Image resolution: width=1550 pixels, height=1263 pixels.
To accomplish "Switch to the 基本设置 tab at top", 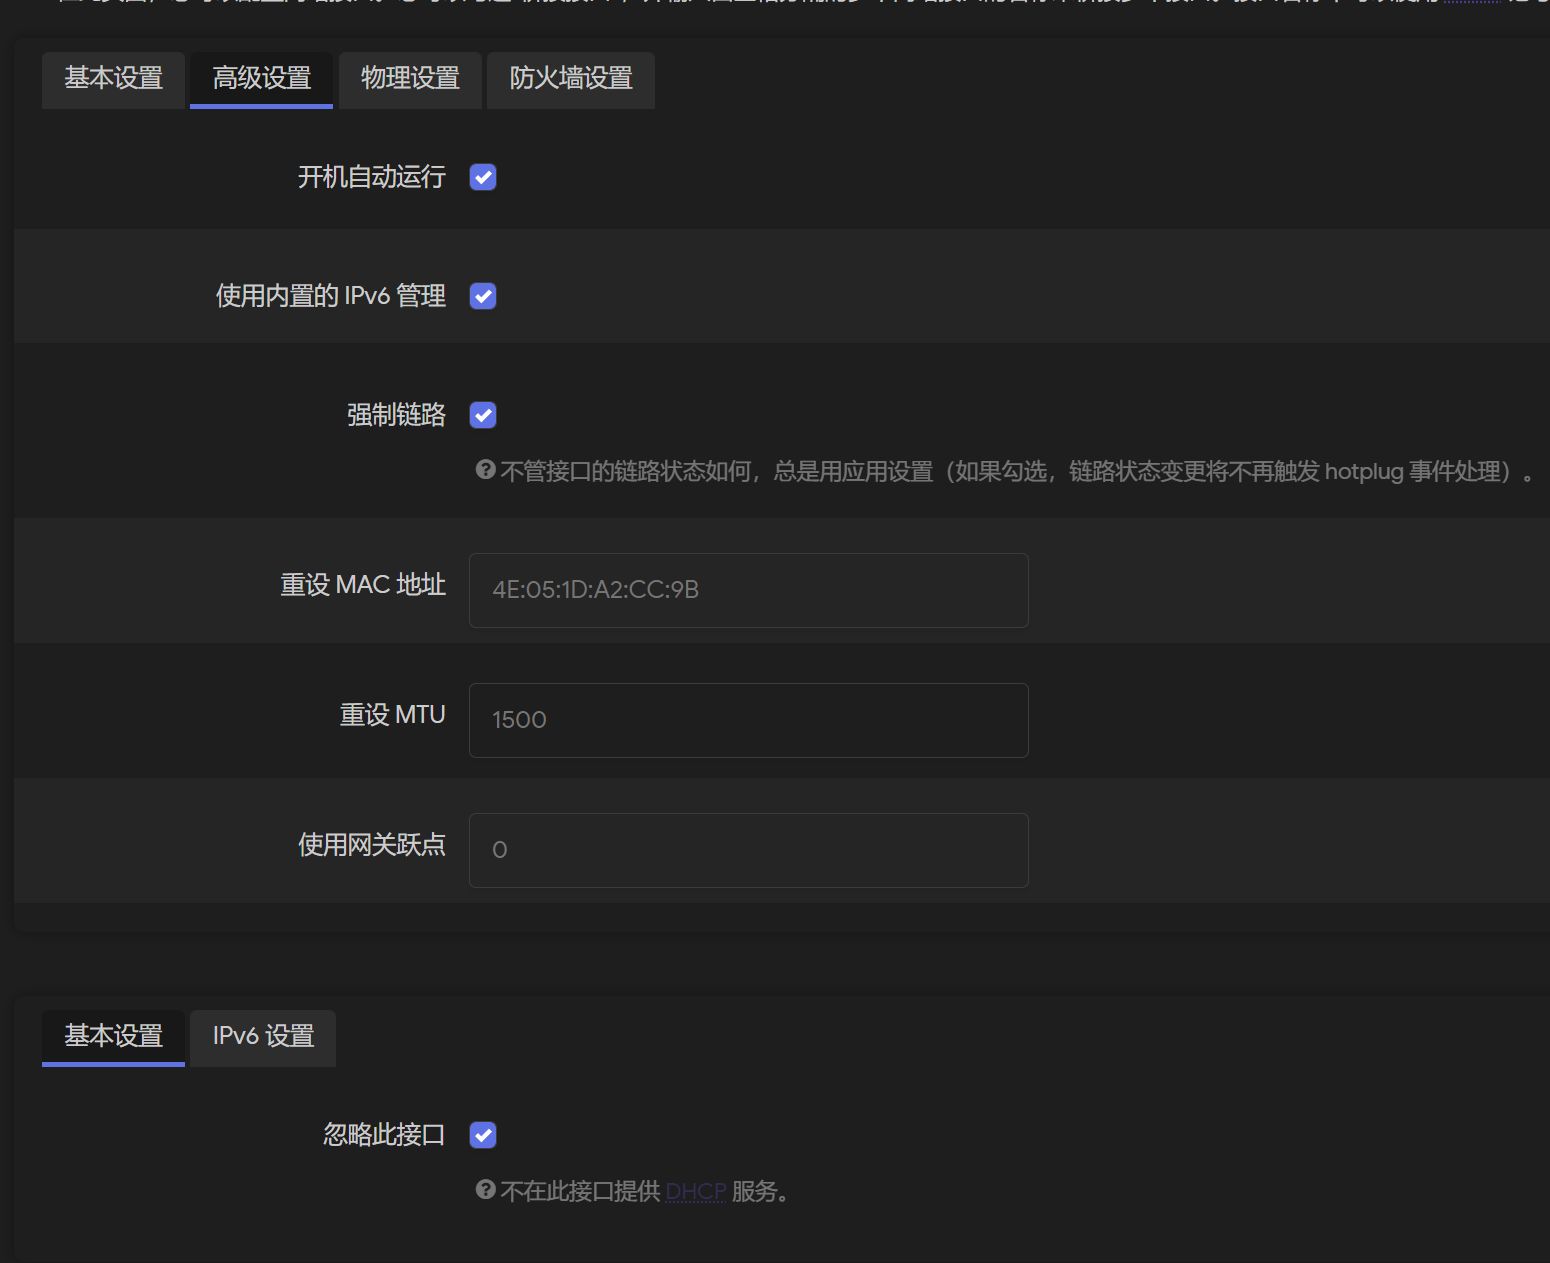I will [x=113, y=79].
